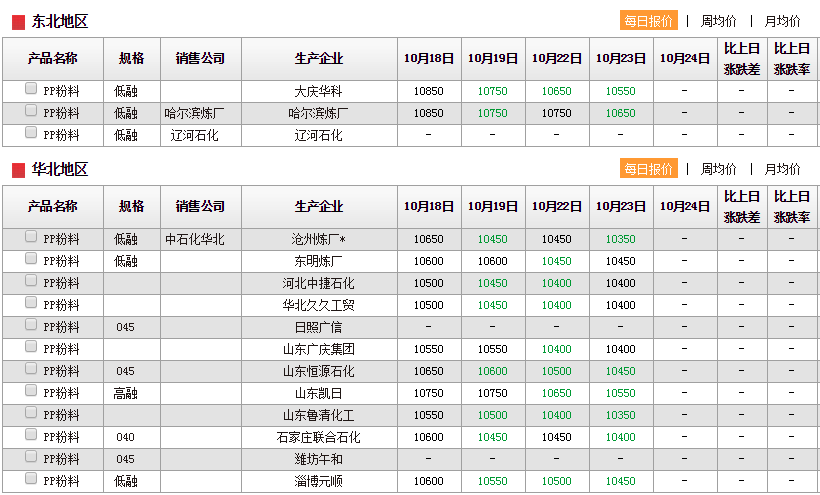The width and height of the screenshot is (820, 495).
Task: Click 040 spec in 石家庄联合石化 row
Action: click(126, 437)
